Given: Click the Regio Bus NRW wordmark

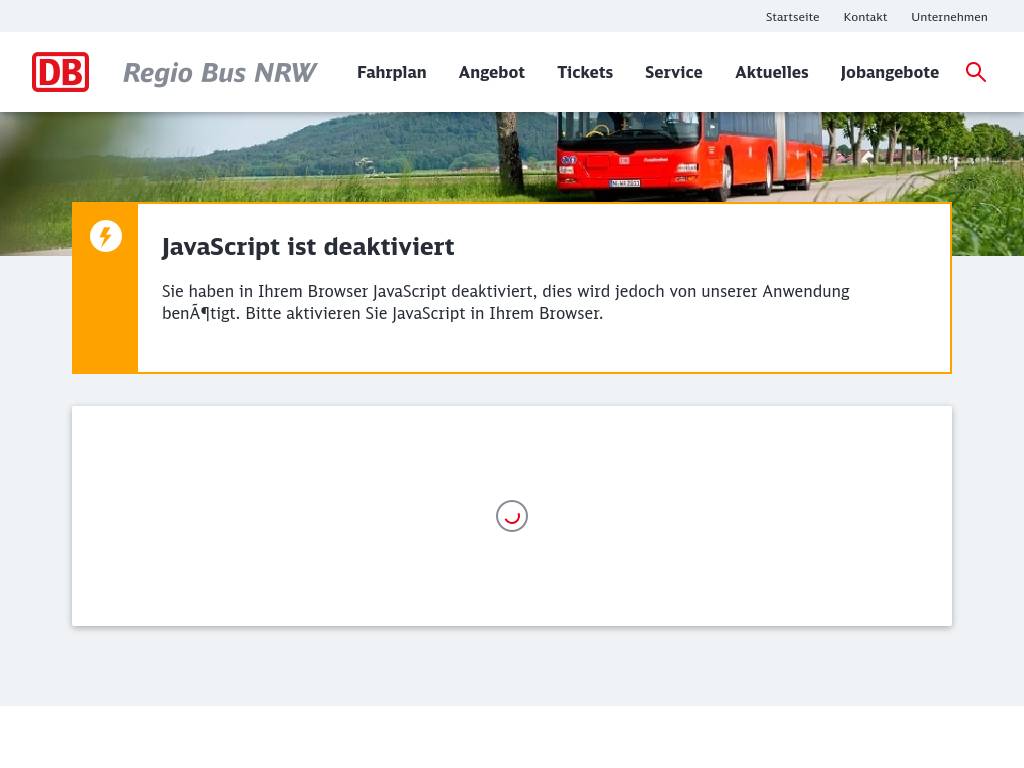Looking at the screenshot, I should [x=219, y=73].
